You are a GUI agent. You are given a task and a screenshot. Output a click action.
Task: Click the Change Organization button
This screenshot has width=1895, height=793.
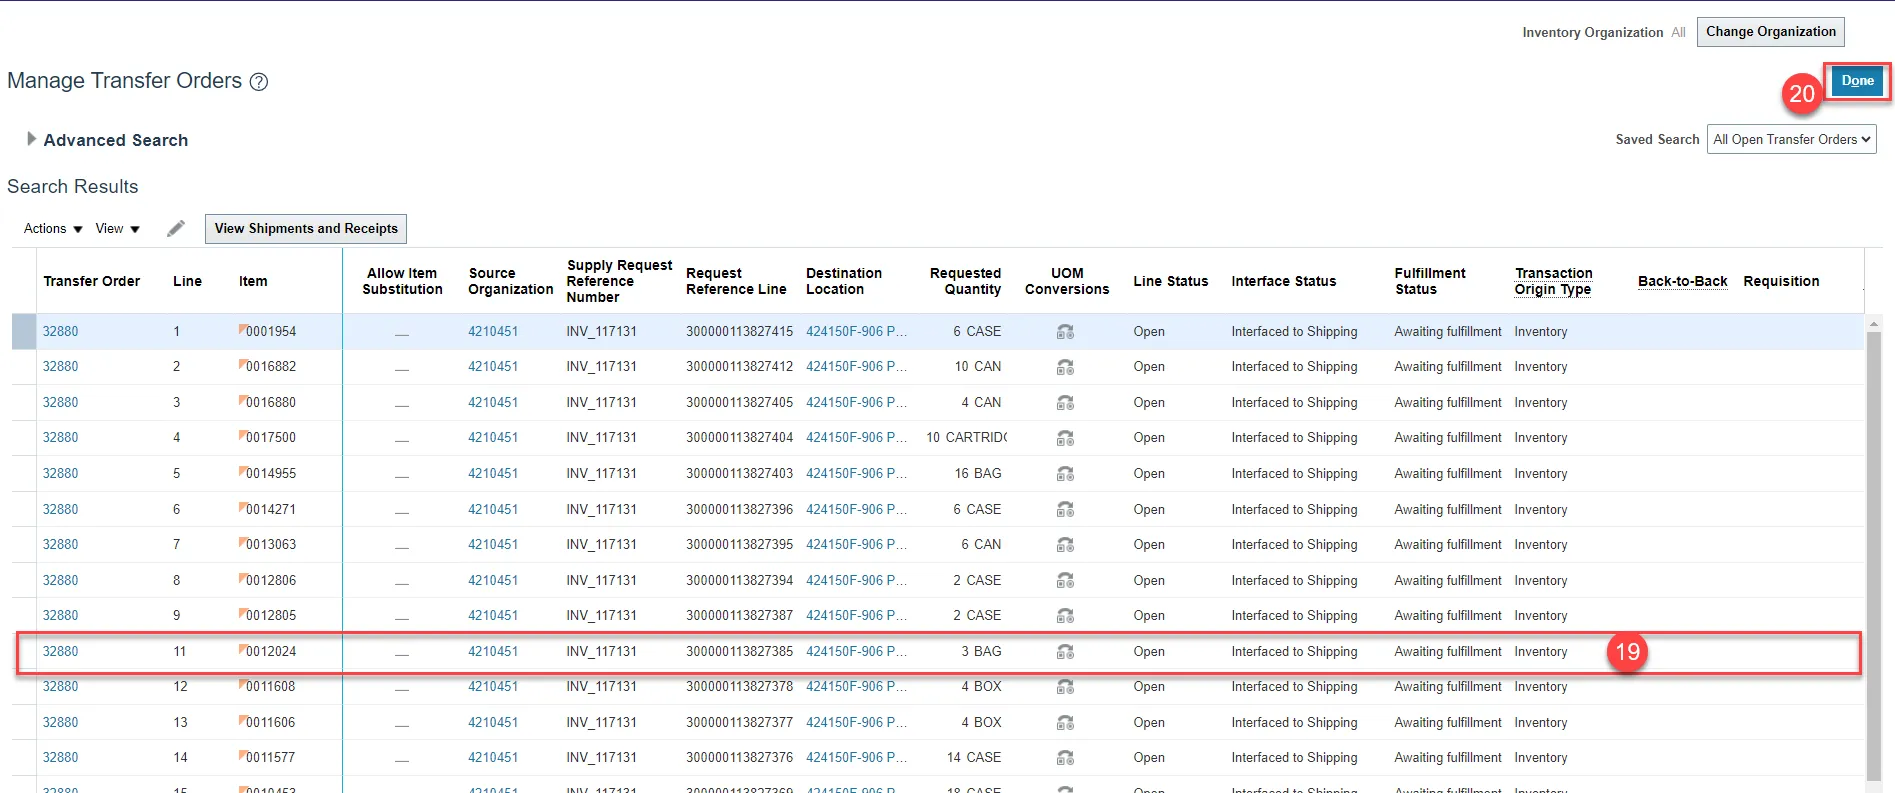pyautogui.click(x=1770, y=32)
